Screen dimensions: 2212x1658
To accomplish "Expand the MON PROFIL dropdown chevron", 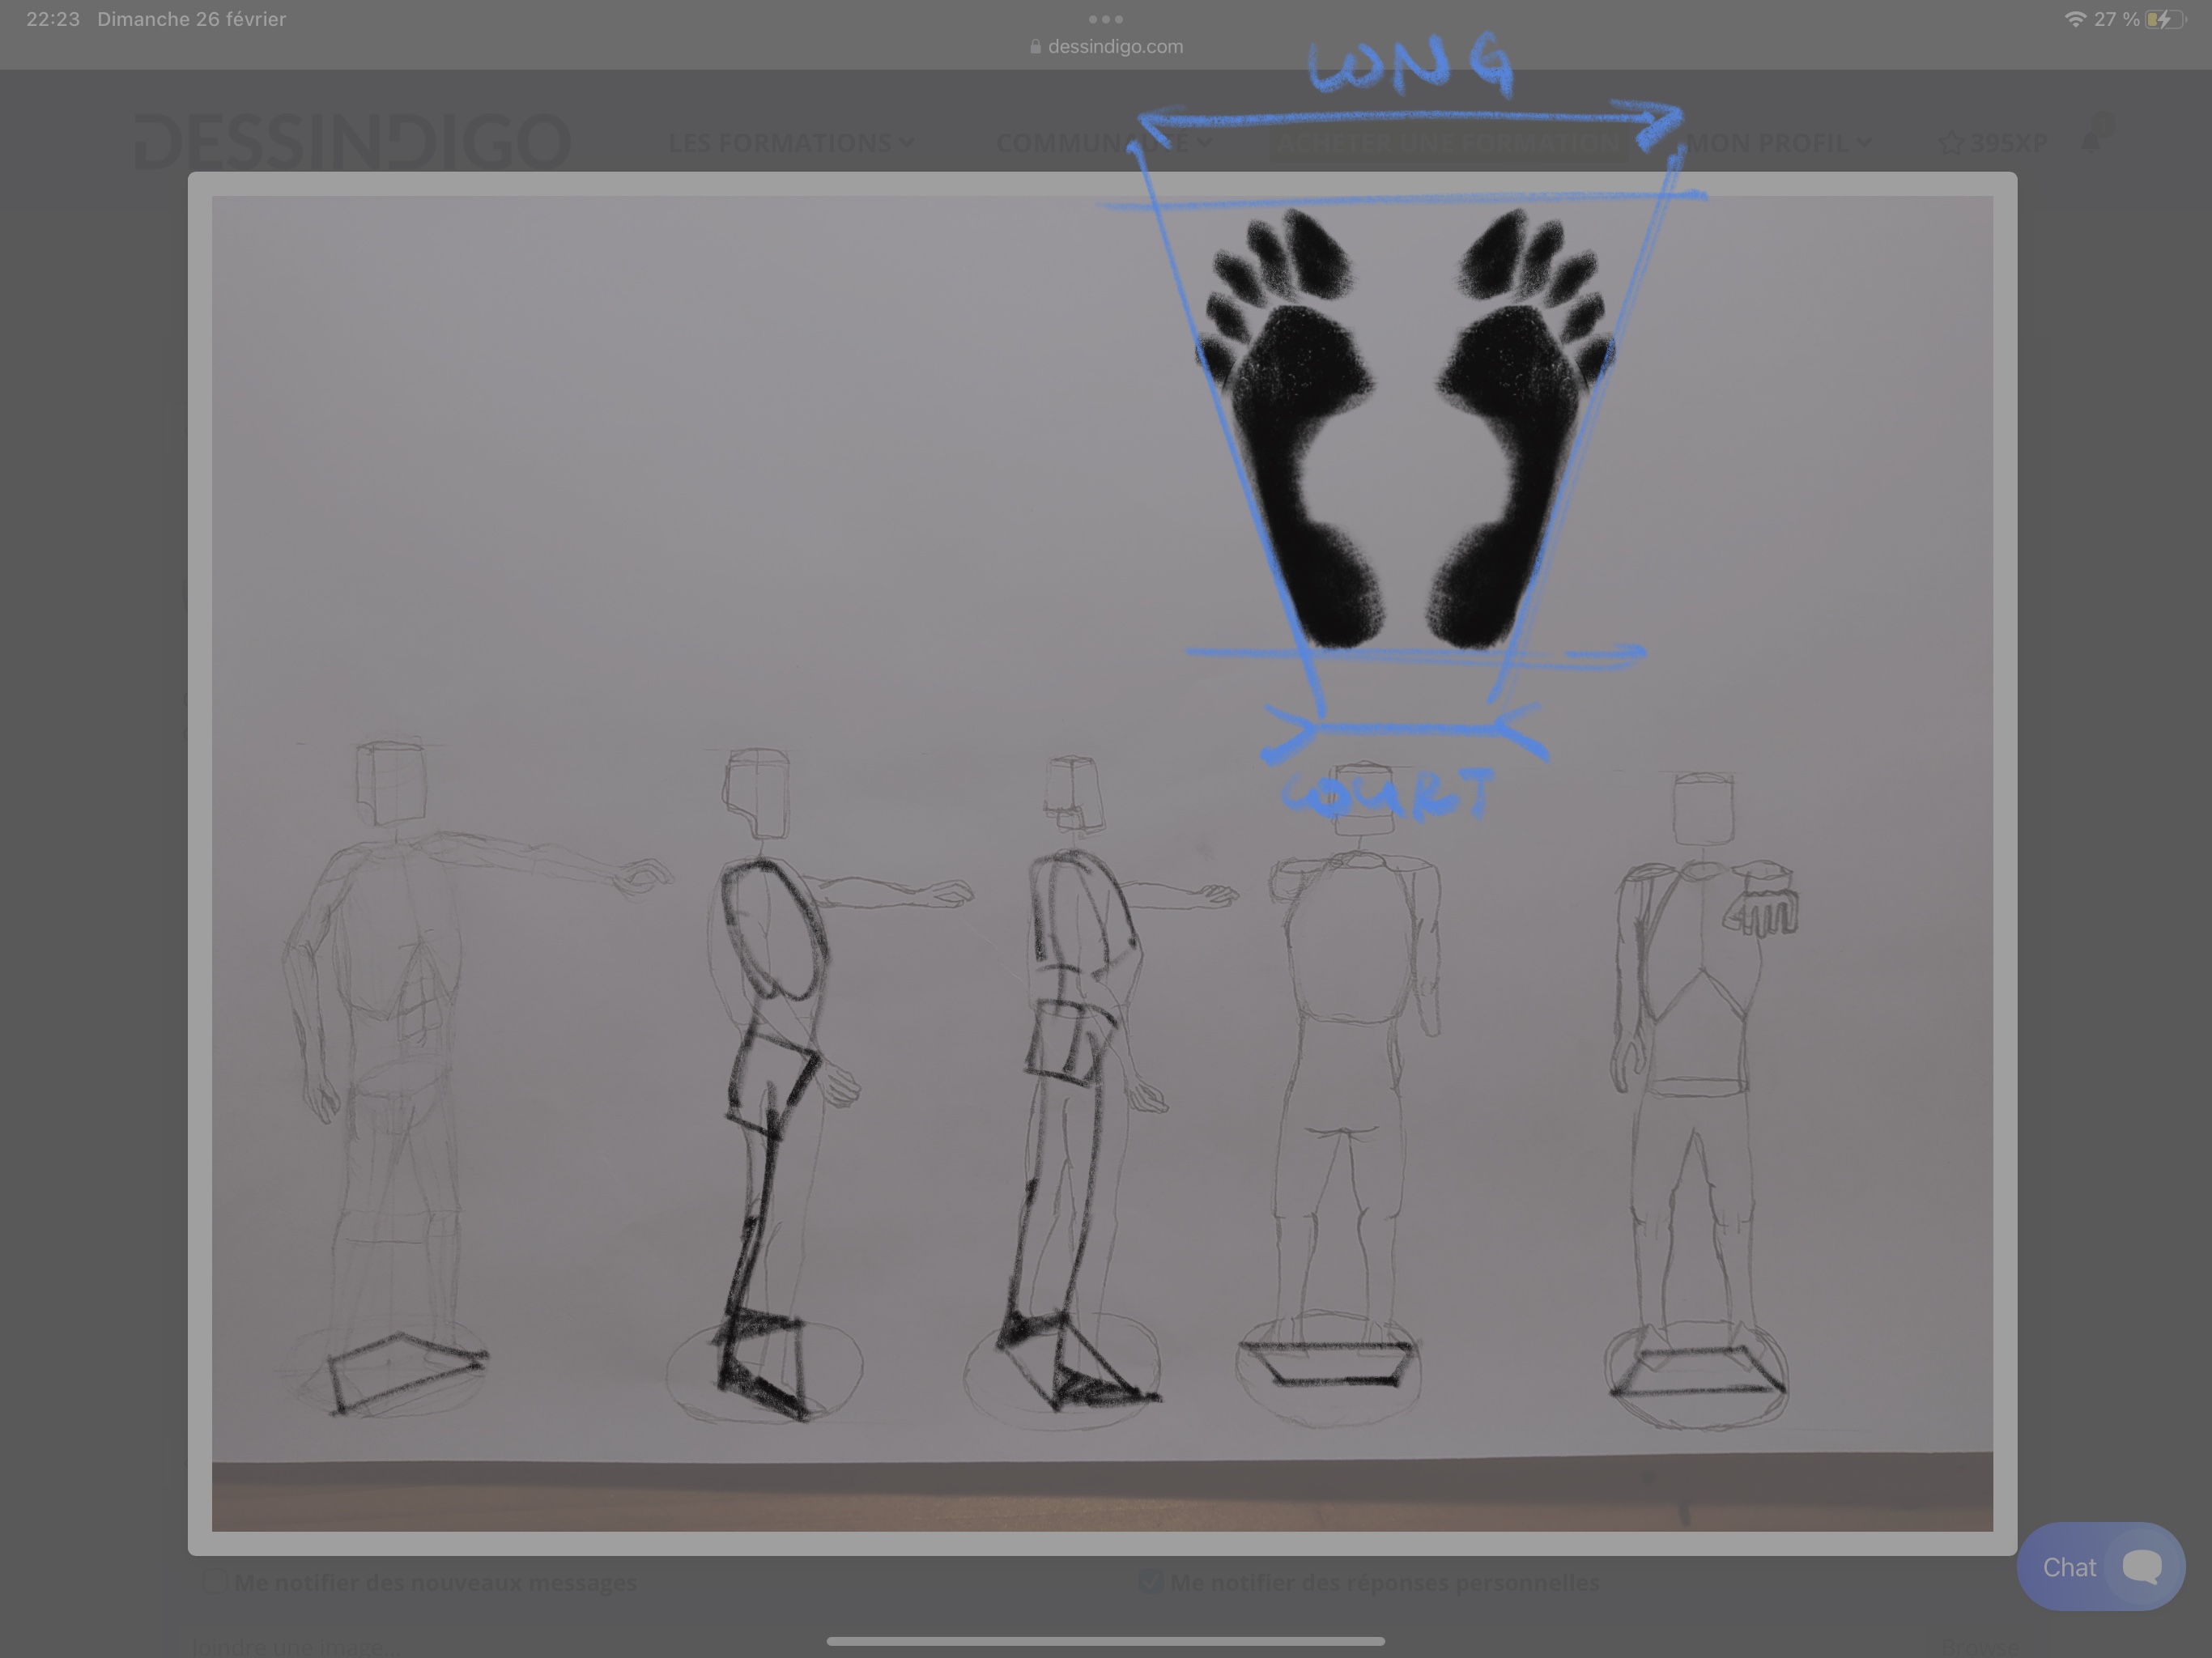I will click(x=1864, y=143).
